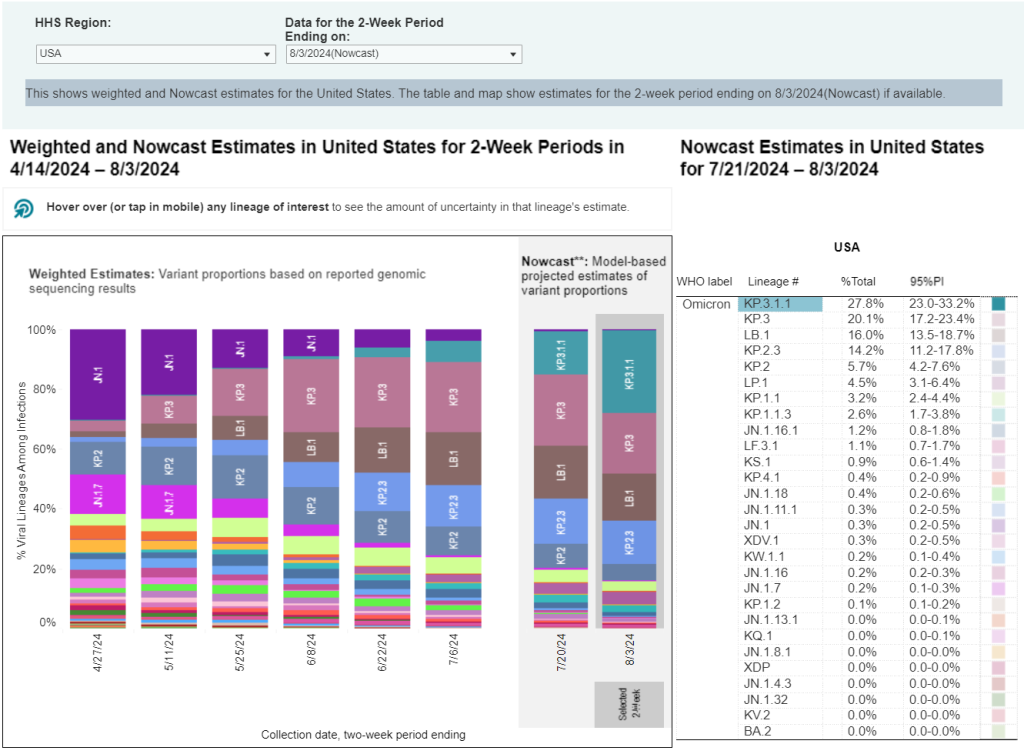Select the highlighted KP.3.1.1 lineage cell
This screenshot has height=754, width=1024.
tap(781, 304)
